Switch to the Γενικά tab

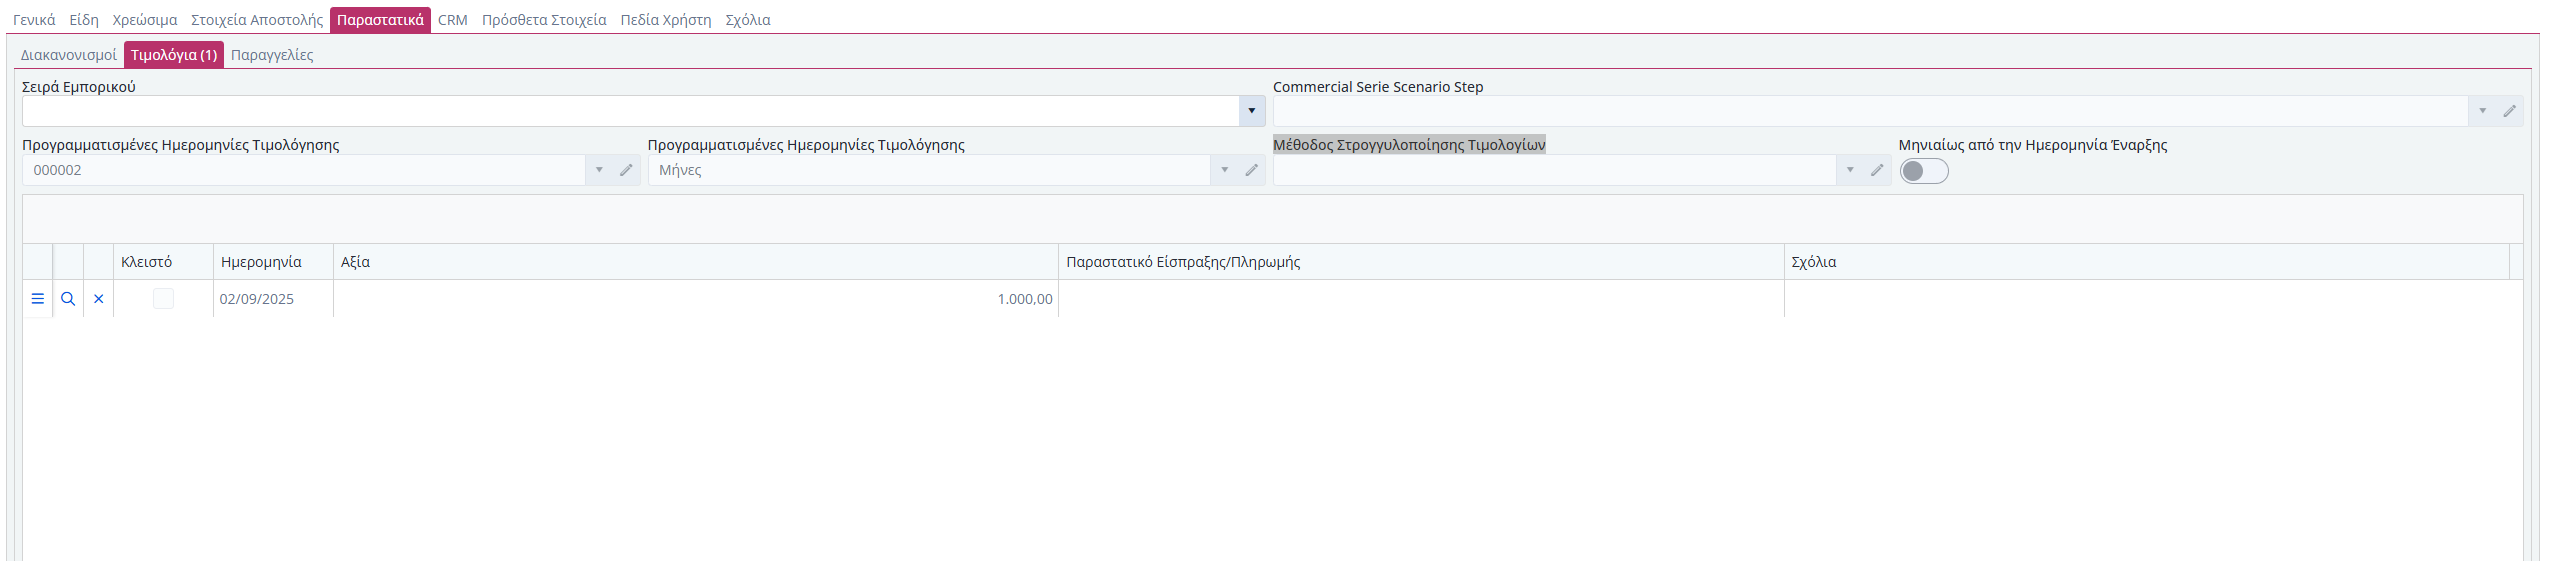tap(34, 20)
